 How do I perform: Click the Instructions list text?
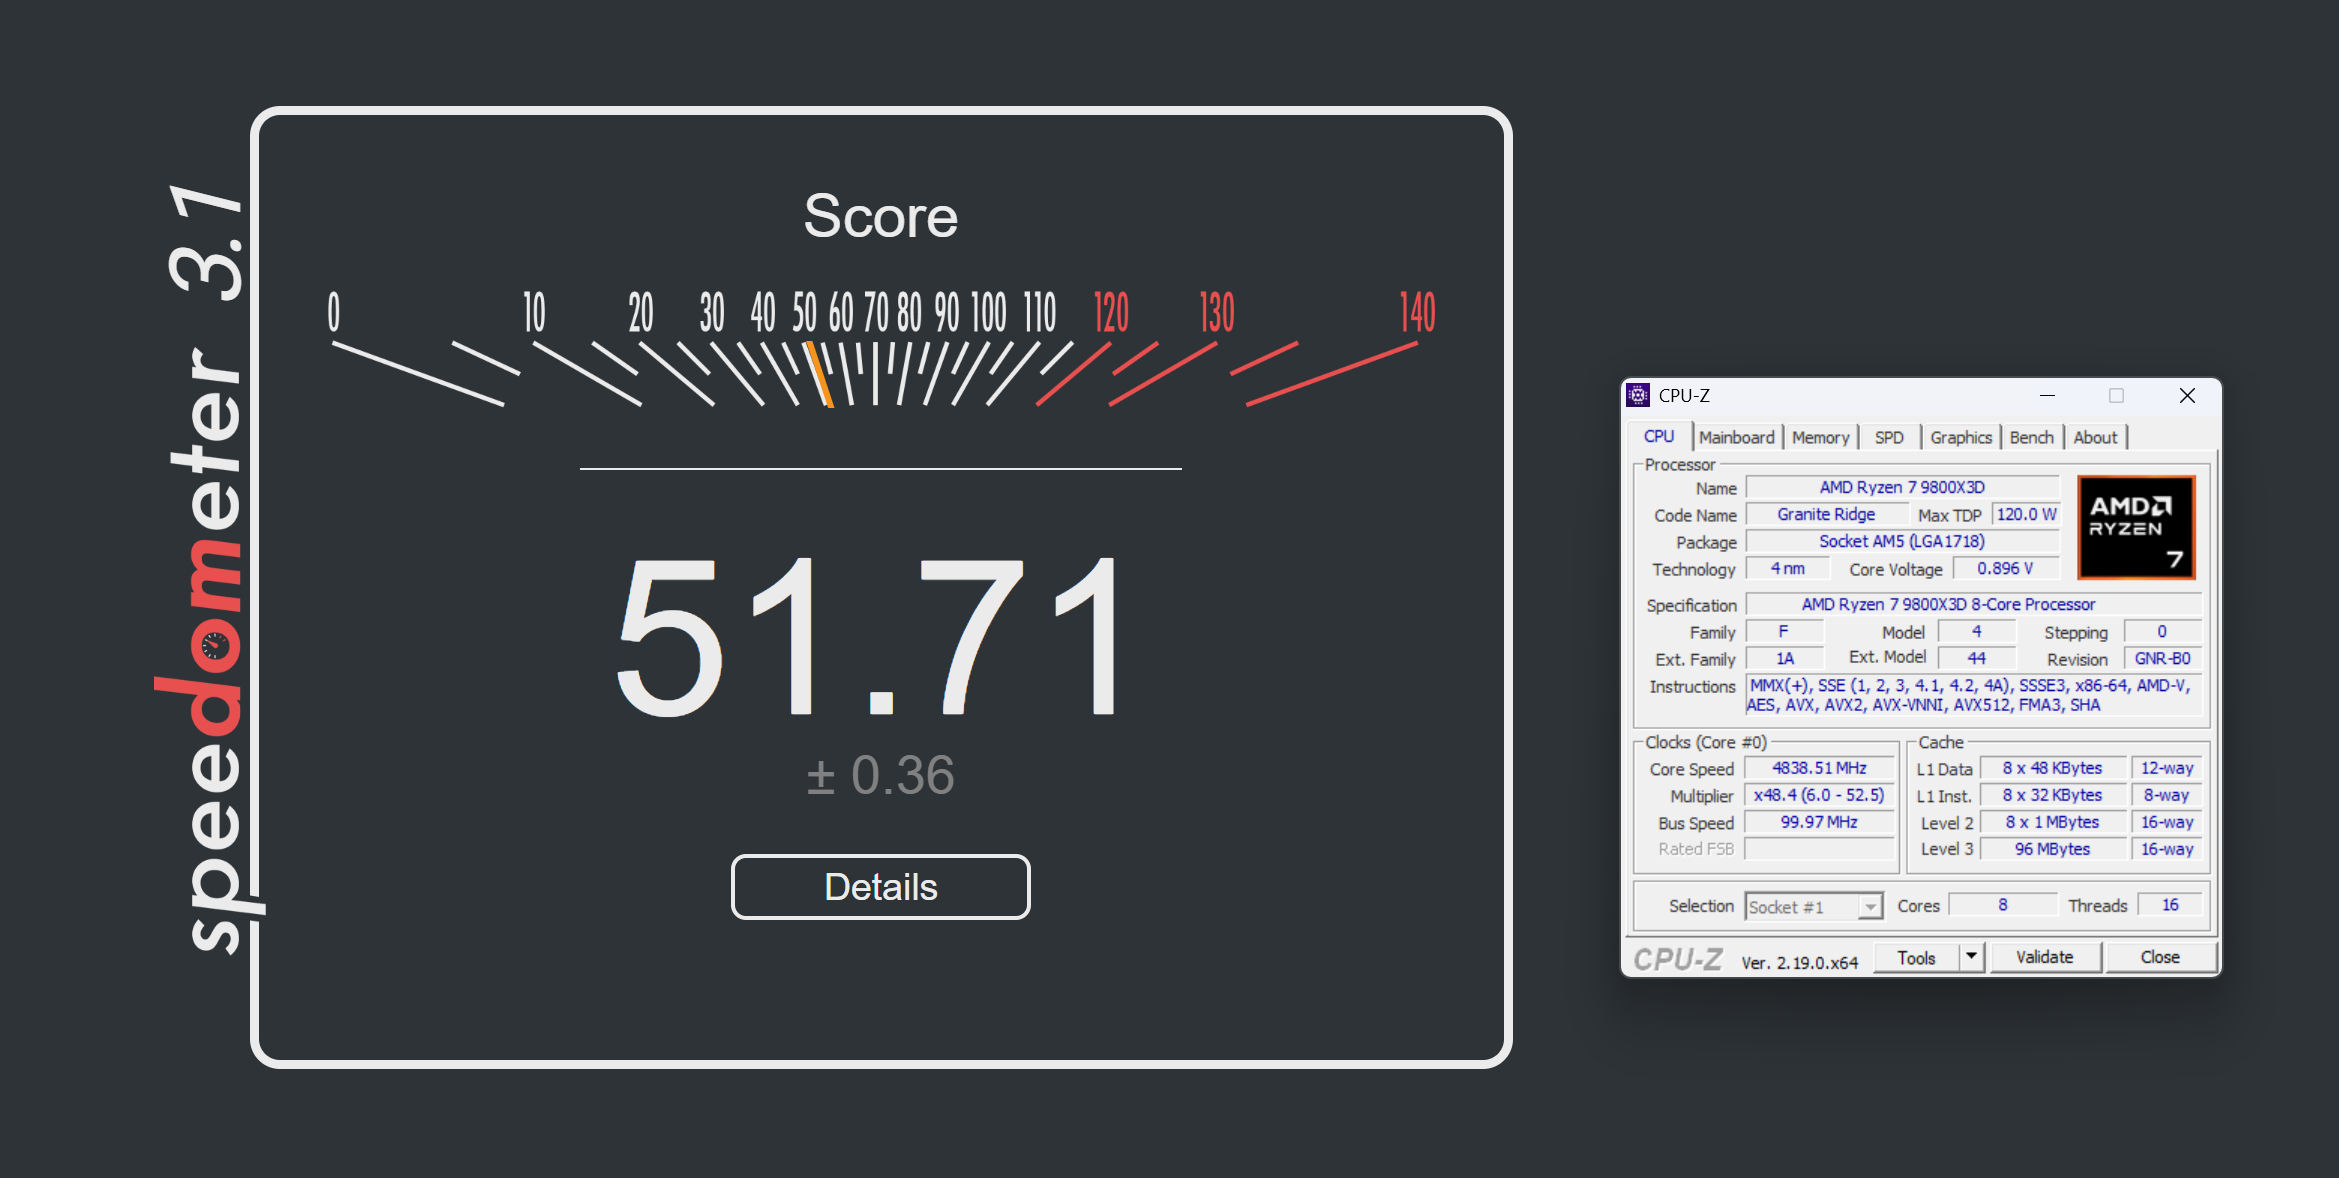(x=1973, y=695)
